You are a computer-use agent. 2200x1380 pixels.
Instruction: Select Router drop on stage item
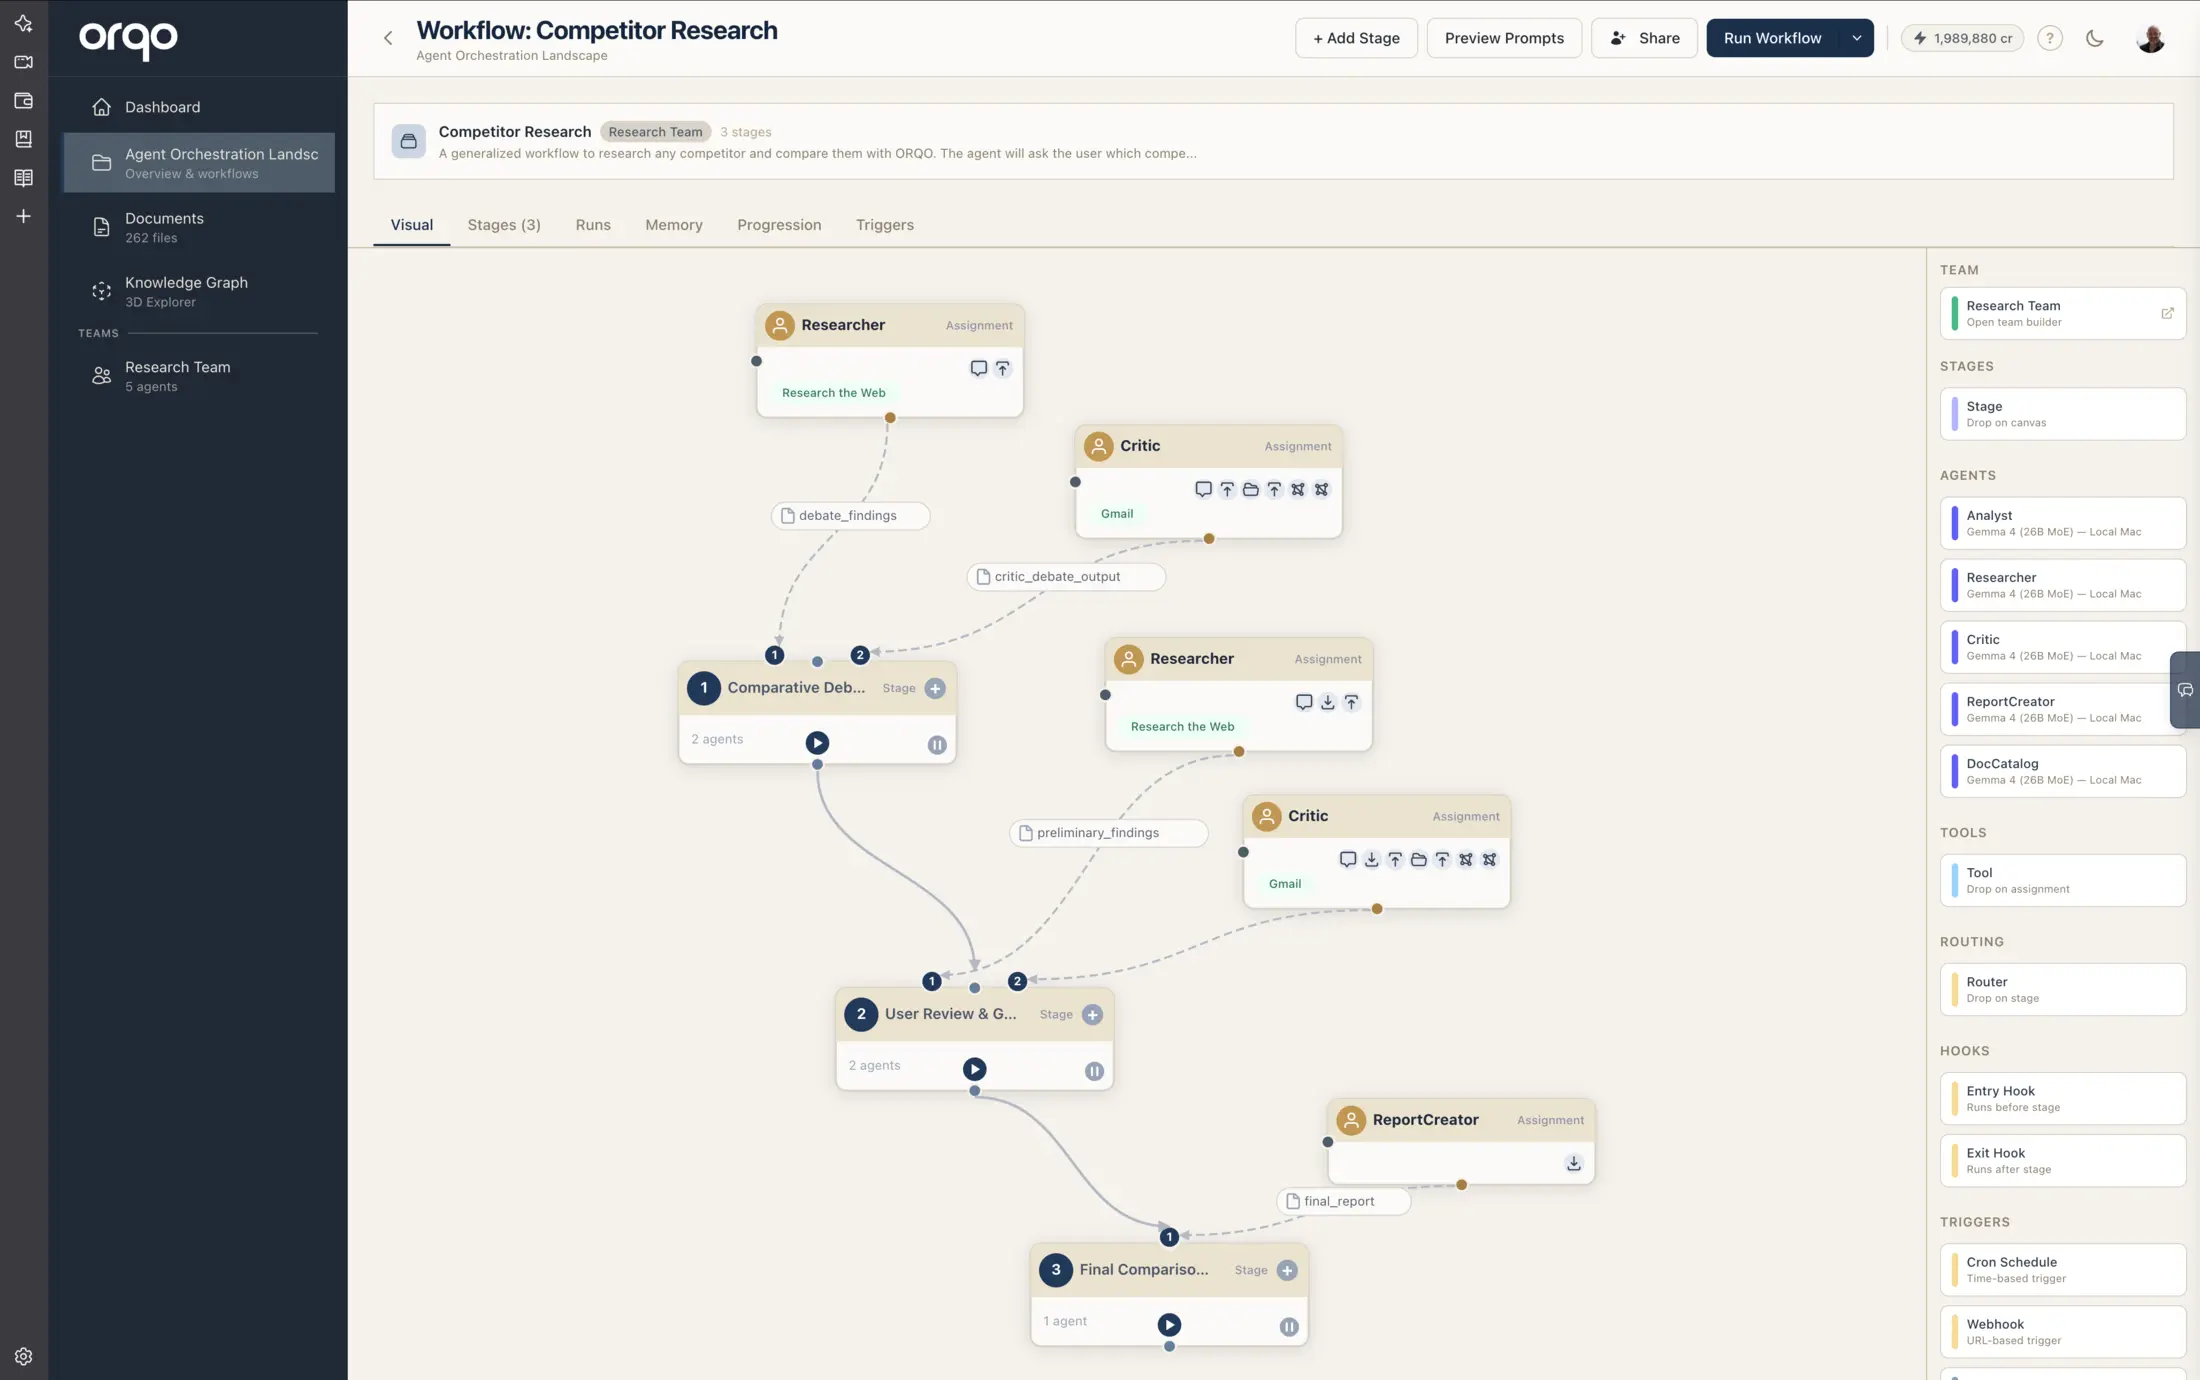[x=2062, y=989]
